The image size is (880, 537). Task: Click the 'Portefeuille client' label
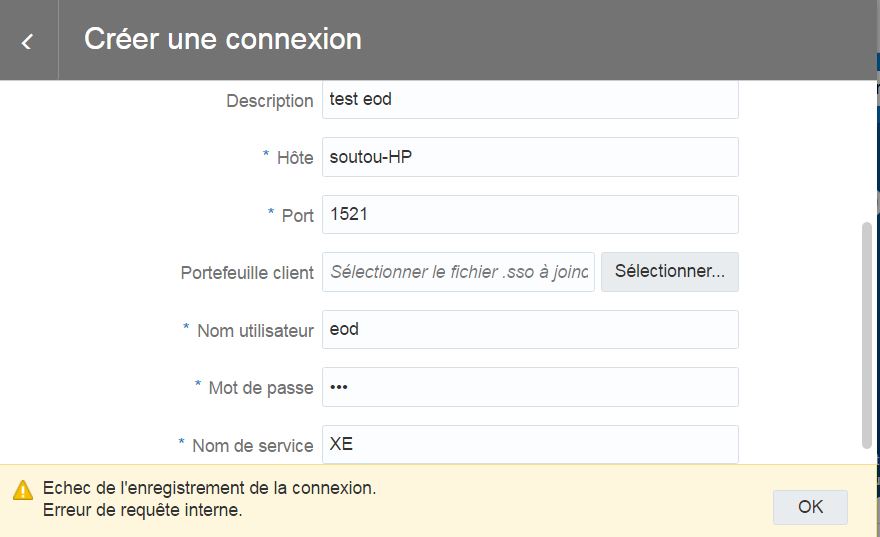[247, 273]
